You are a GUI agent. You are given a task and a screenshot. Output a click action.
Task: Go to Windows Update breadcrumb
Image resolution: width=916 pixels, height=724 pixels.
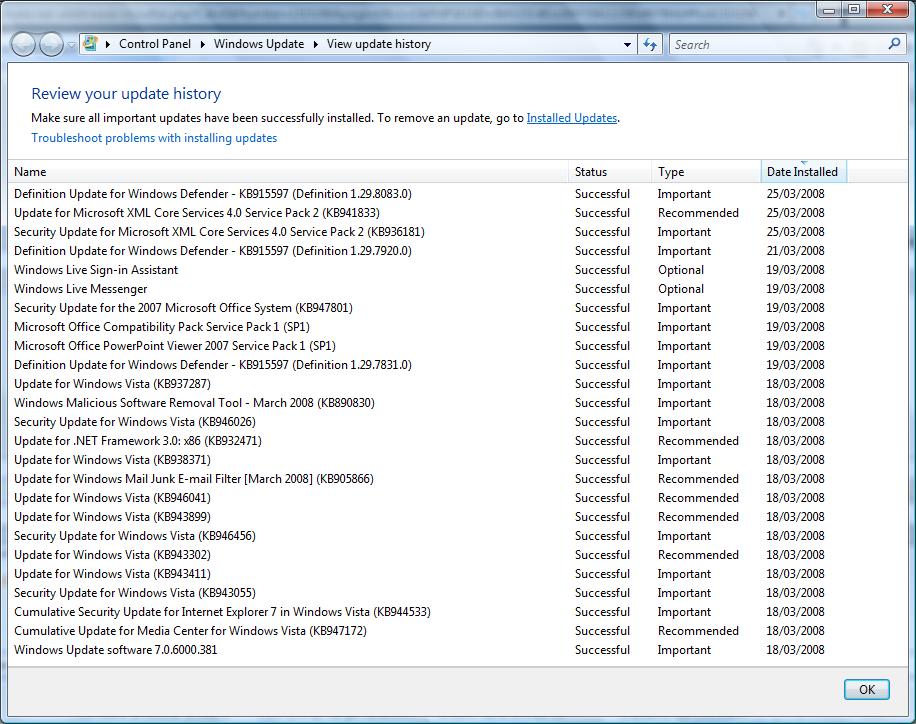pyautogui.click(x=259, y=44)
